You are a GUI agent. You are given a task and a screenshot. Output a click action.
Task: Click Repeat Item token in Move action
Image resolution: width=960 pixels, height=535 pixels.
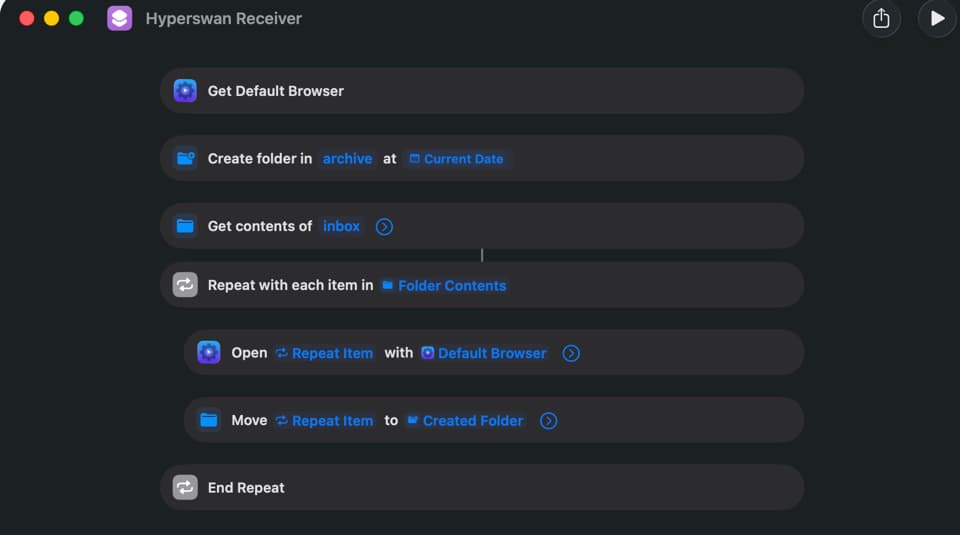click(x=324, y=421)
